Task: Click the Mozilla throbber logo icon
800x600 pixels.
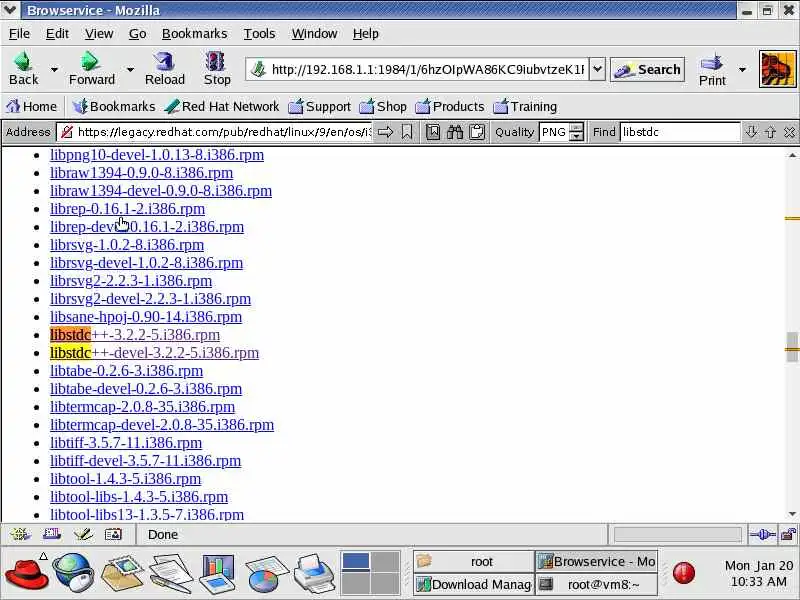Action: coord(777,69)
